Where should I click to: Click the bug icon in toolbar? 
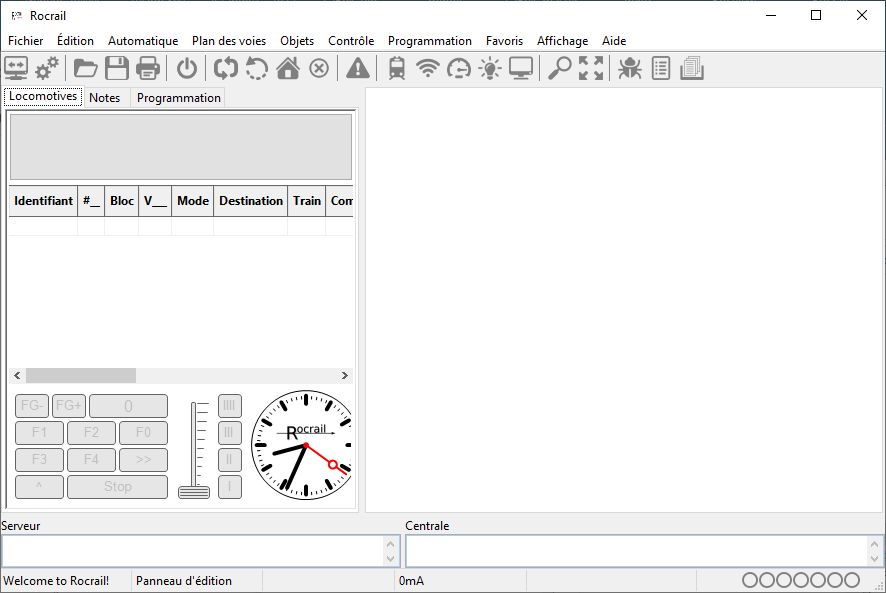point(629,69)
